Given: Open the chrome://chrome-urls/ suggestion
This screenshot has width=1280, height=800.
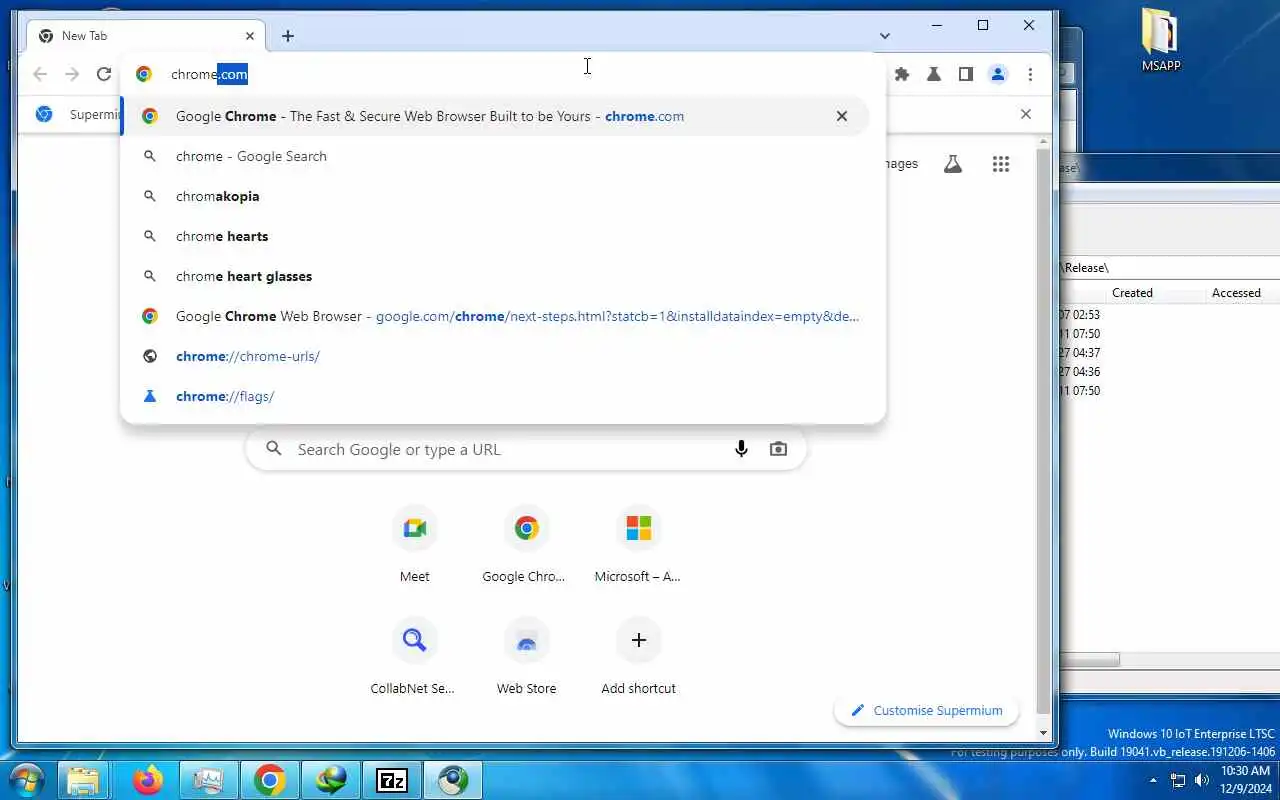Looking at the screenshot, I should (x=495, y=356).
